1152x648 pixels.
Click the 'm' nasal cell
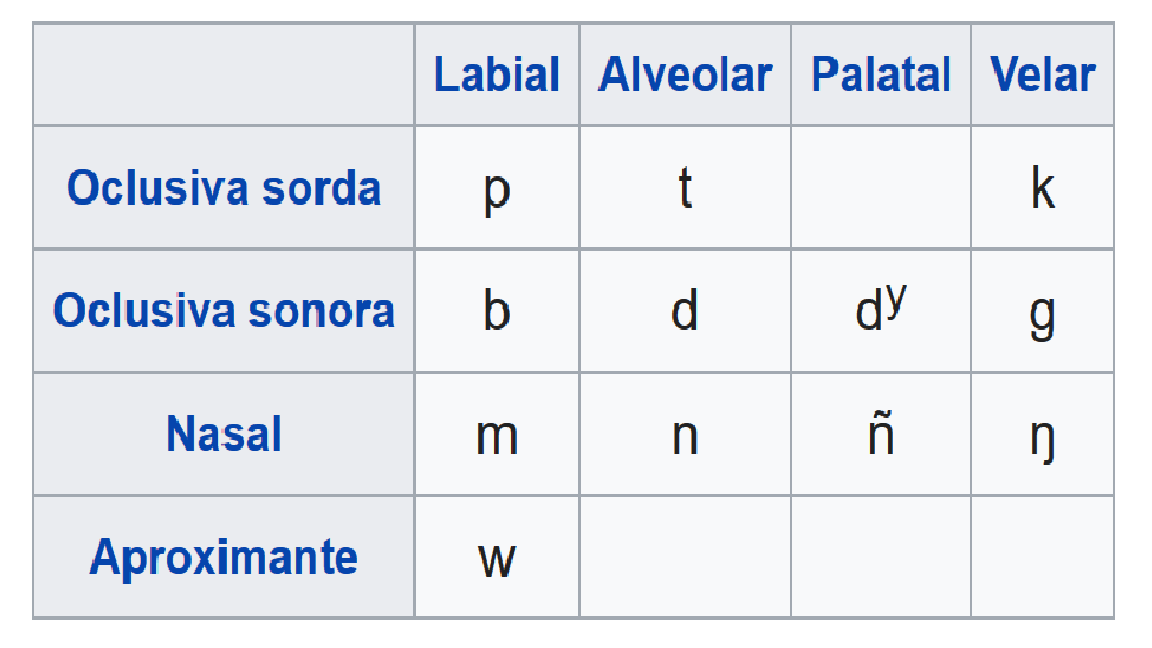tap(497, 436)
